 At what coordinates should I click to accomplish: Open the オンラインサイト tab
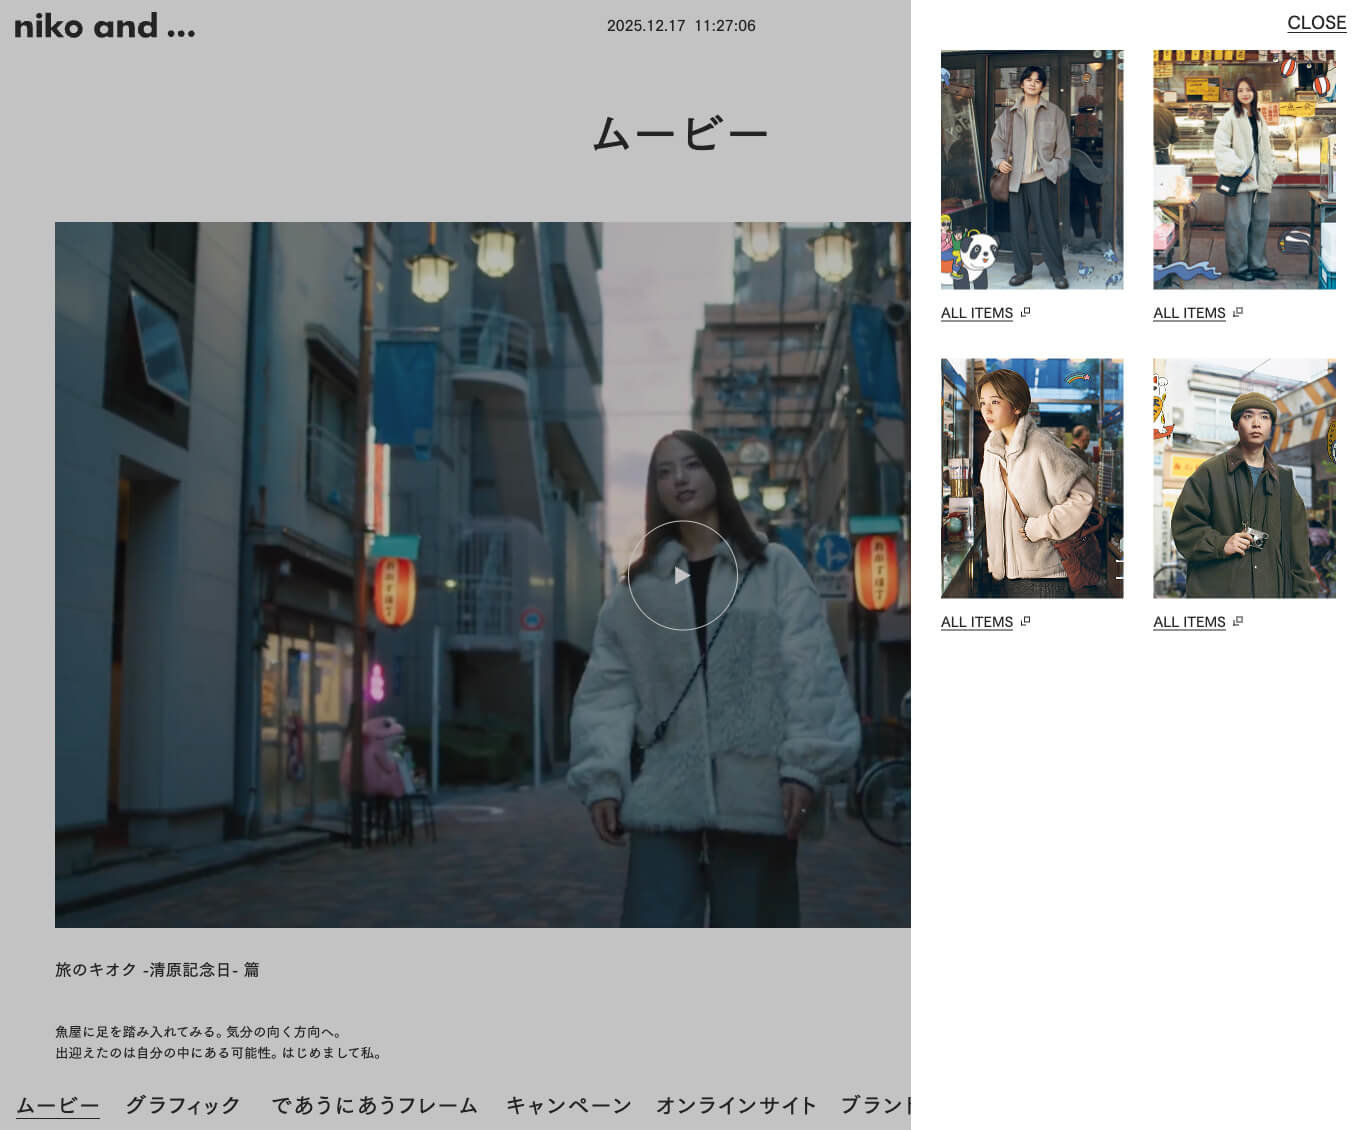[x=736, y=1105]
